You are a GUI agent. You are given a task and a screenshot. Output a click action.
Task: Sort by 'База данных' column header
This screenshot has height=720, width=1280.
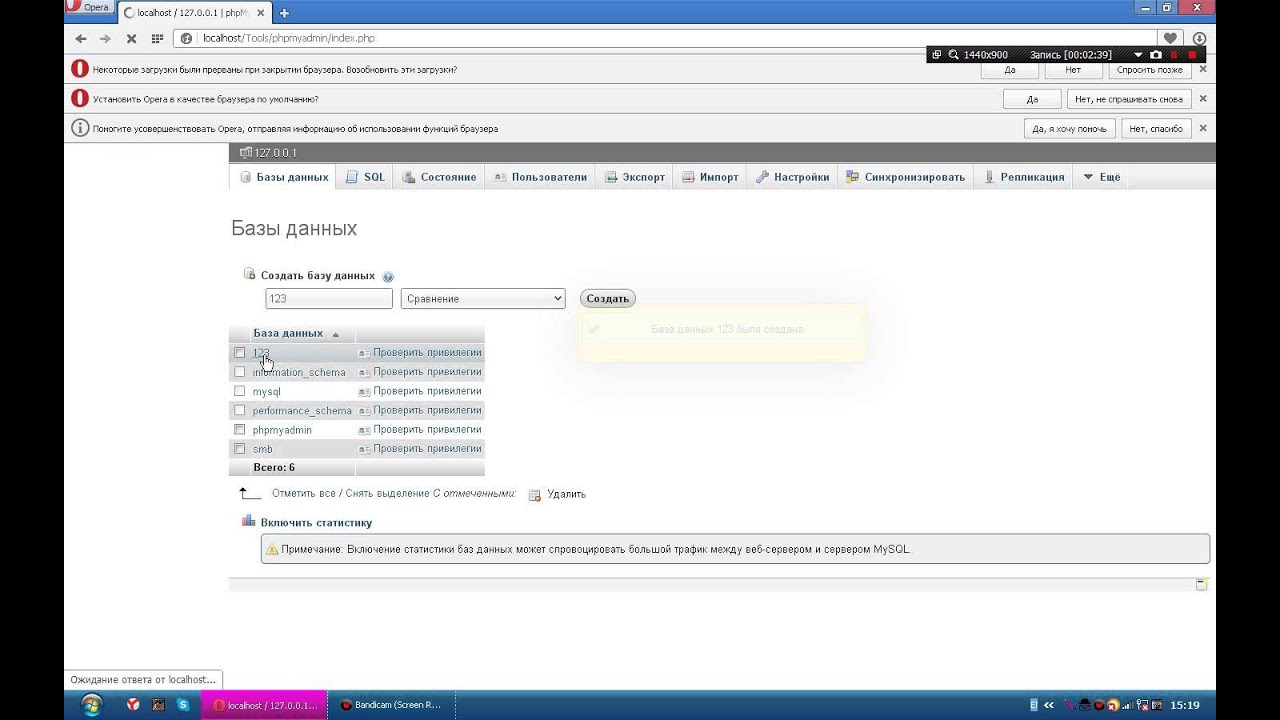(x=288, y=333)
